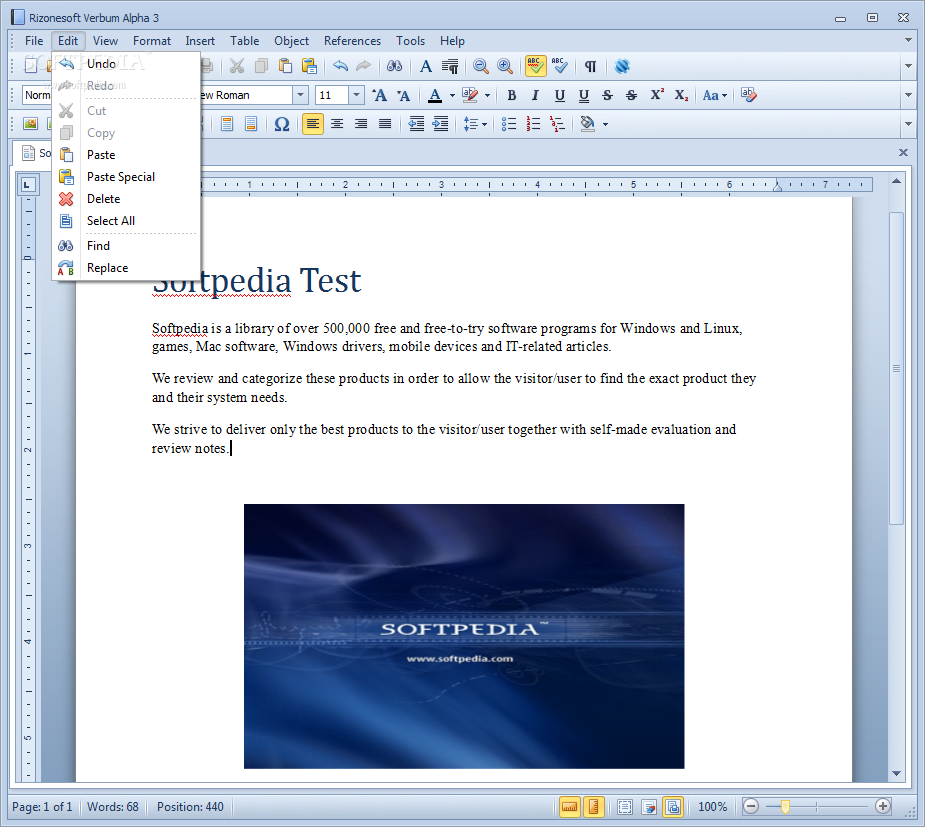Open the font color dropdown arrow

[452, 95]
